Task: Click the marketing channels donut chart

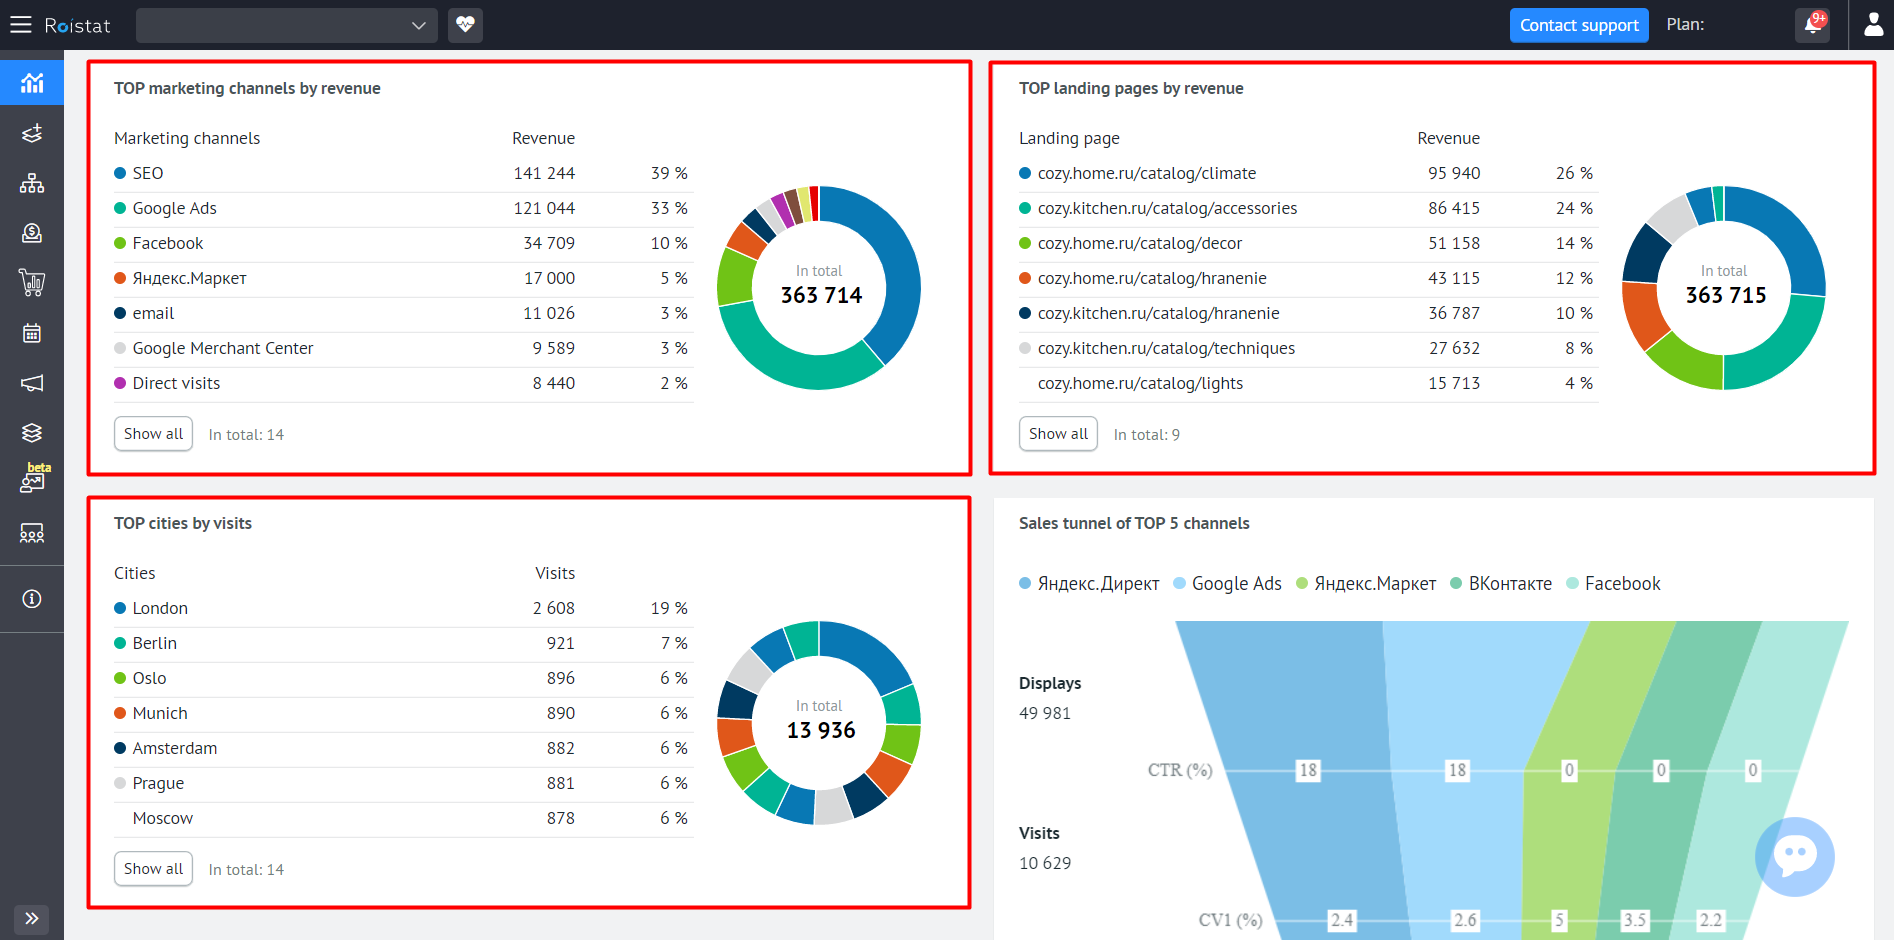Action: point(819,287)
